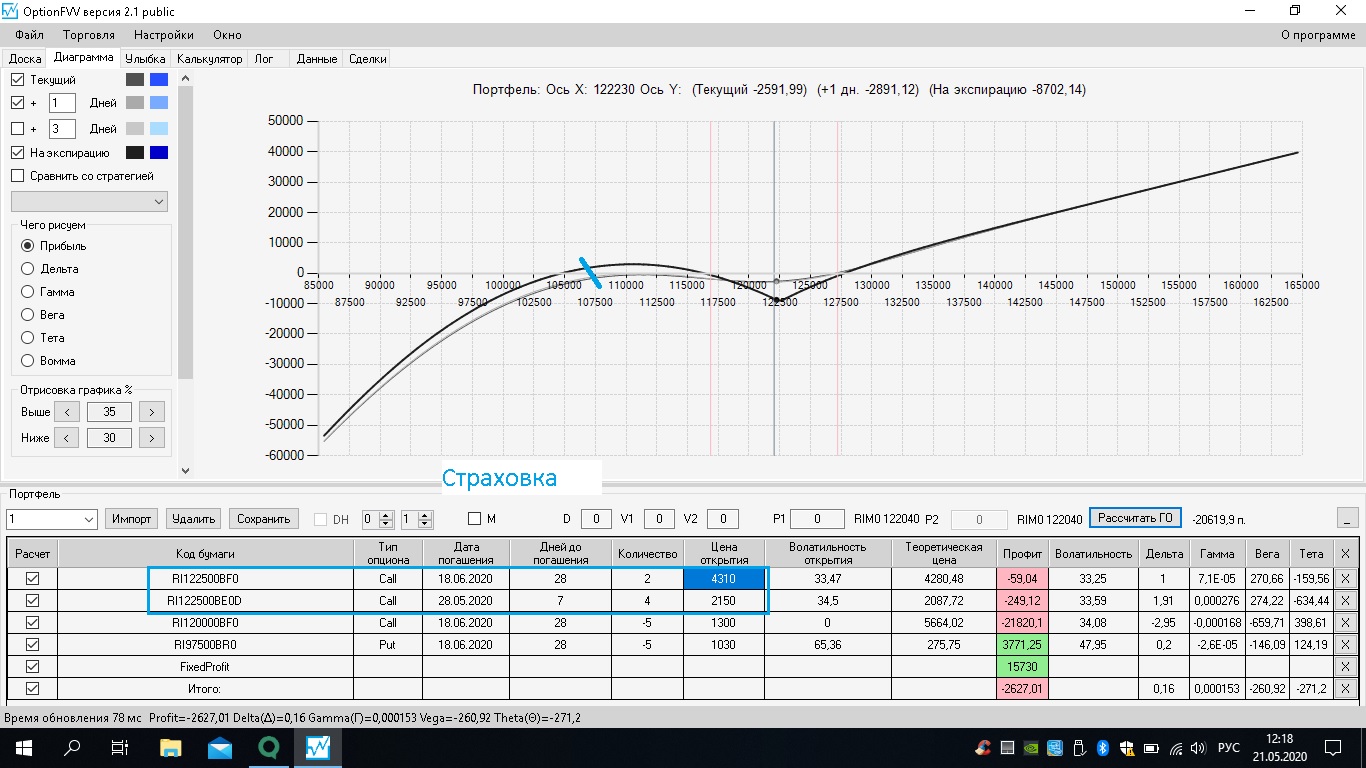Toggle the 'Текущий' curve checkbox
This screenshot has width=1366, height=768.
tap(17, 79)
